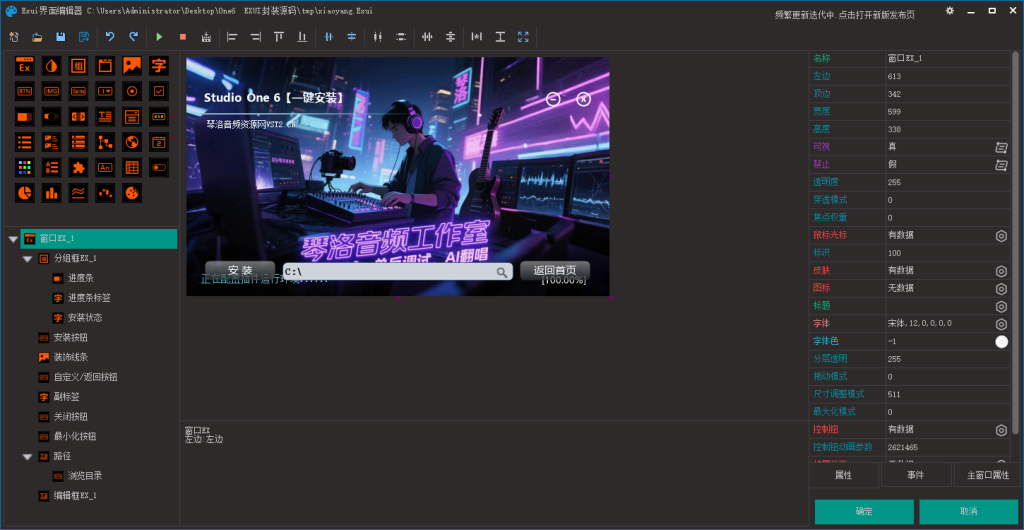Click the align left edges icon
This screenshot has height=530, width=1024.
click(x=232, y=37)
